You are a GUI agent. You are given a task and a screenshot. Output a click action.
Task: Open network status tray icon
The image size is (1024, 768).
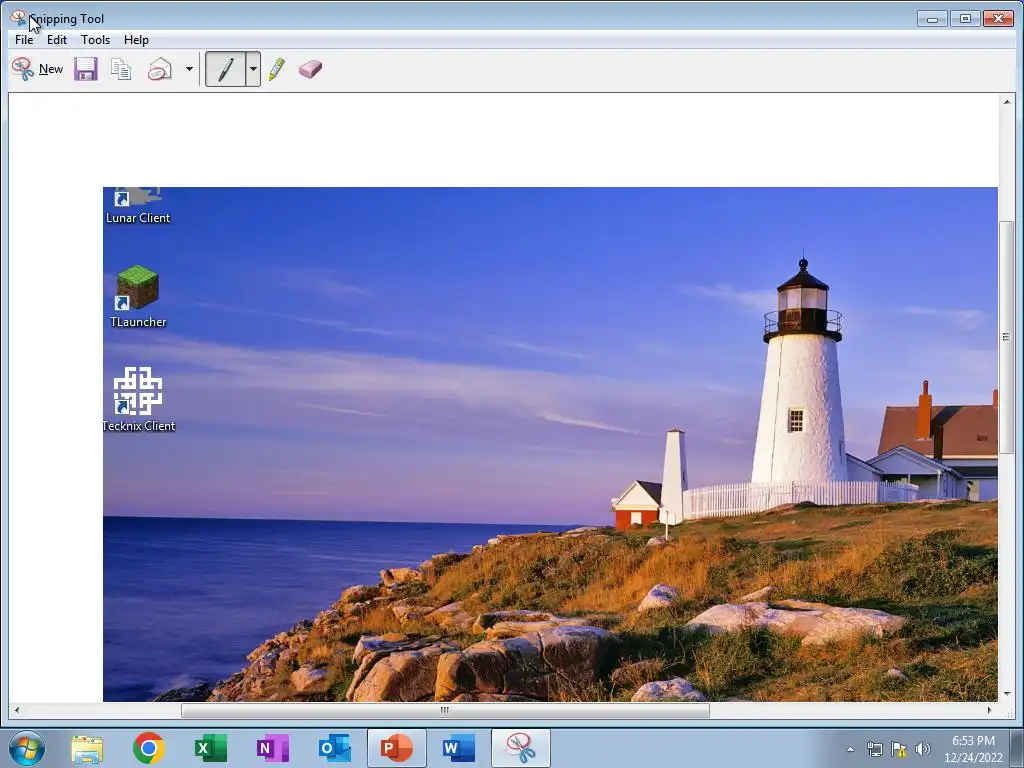pyautogui.click(x=874, y=749)
